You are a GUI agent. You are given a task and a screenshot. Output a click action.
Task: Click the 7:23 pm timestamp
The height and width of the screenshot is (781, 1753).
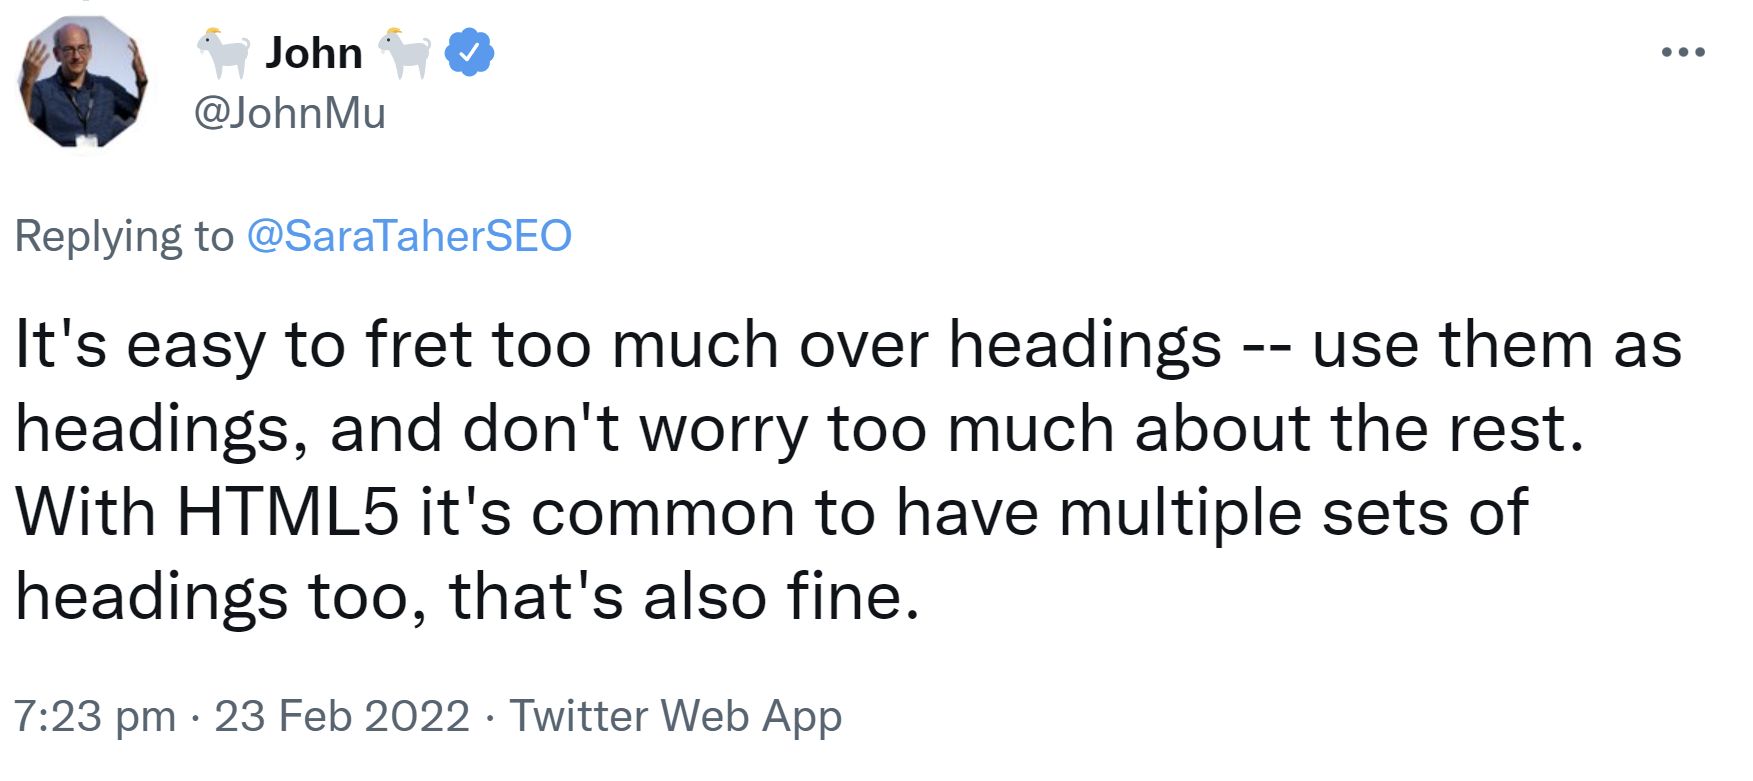point(95,716)
